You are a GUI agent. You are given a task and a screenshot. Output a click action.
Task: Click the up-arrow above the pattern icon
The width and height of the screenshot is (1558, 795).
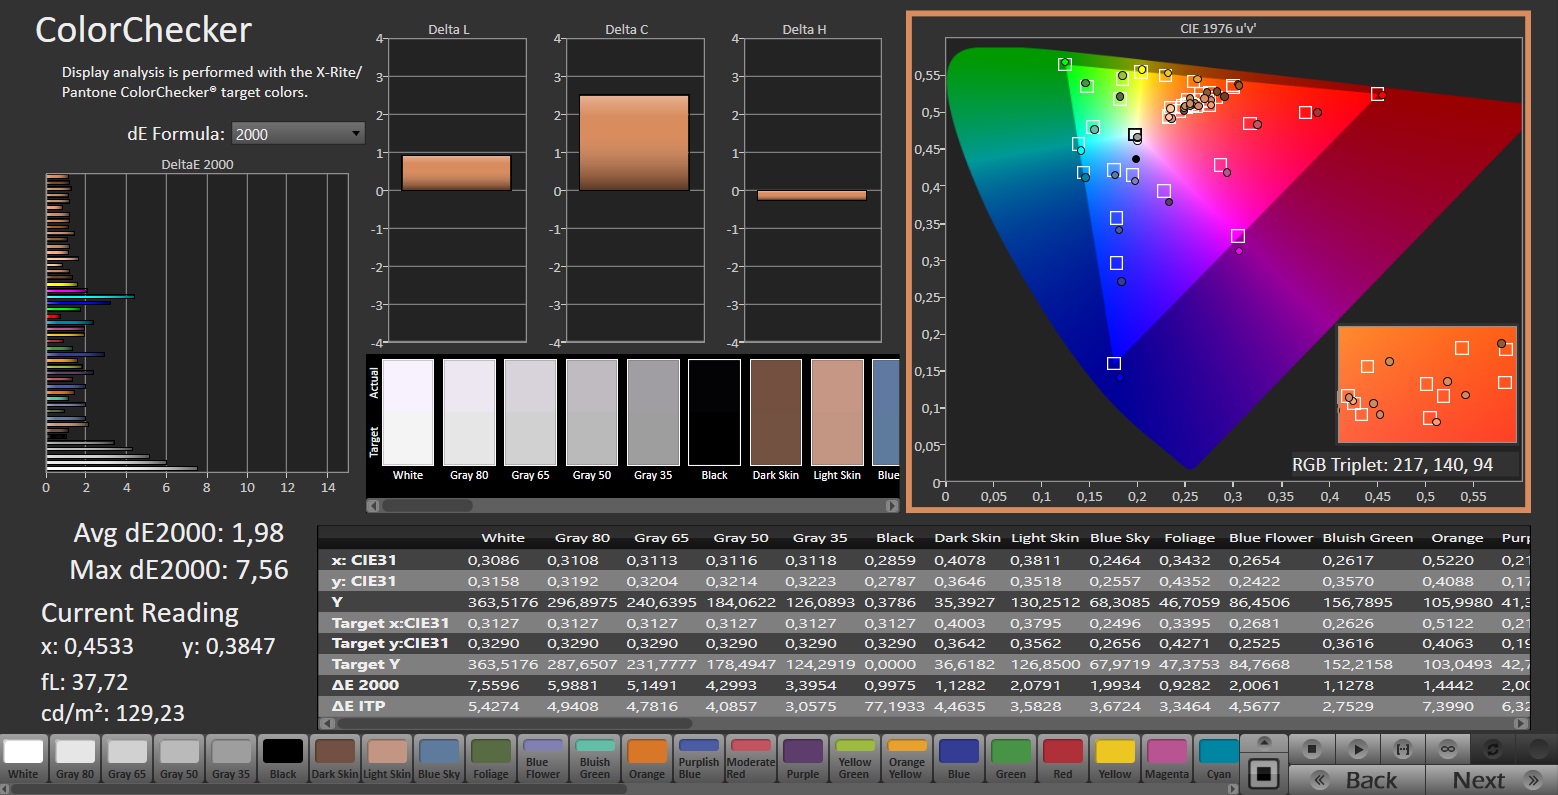pos(1264,743)
